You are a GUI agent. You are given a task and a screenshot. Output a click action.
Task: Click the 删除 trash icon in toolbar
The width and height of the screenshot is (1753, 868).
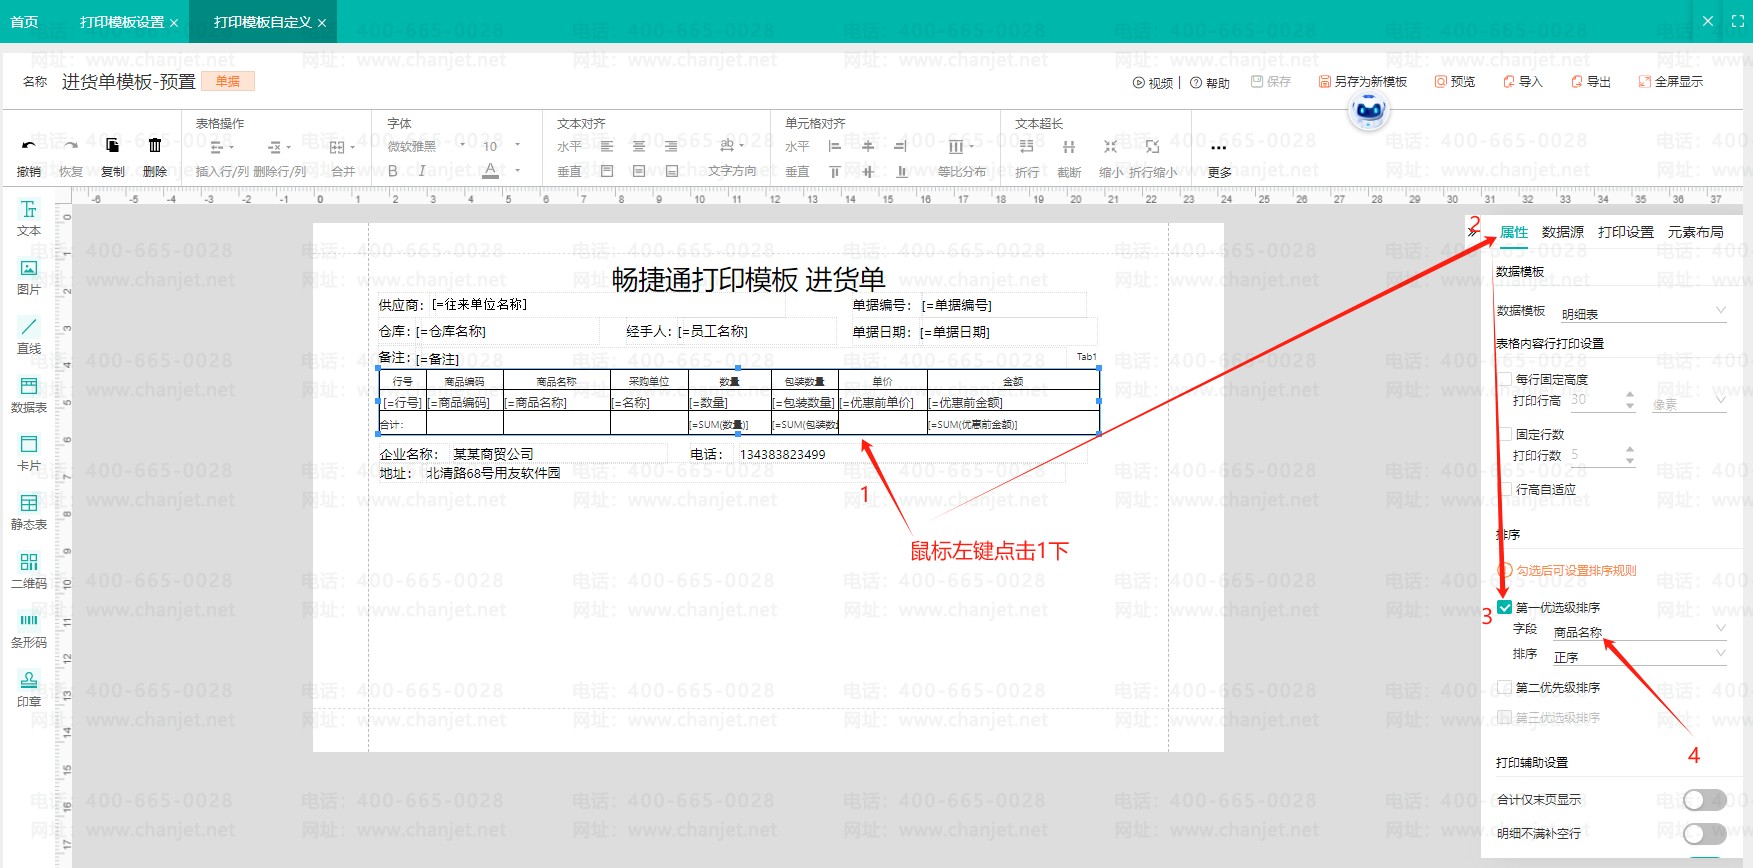point(155,146)
